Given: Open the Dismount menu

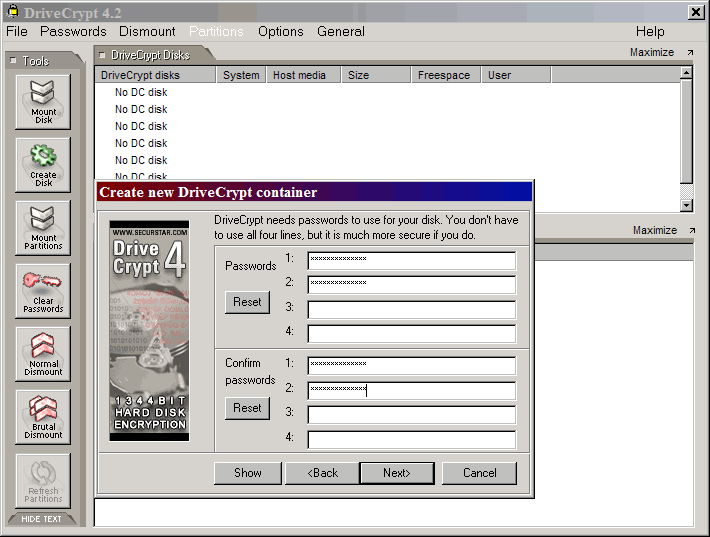Looking at the screenshot, I should (x=147, y=31).
